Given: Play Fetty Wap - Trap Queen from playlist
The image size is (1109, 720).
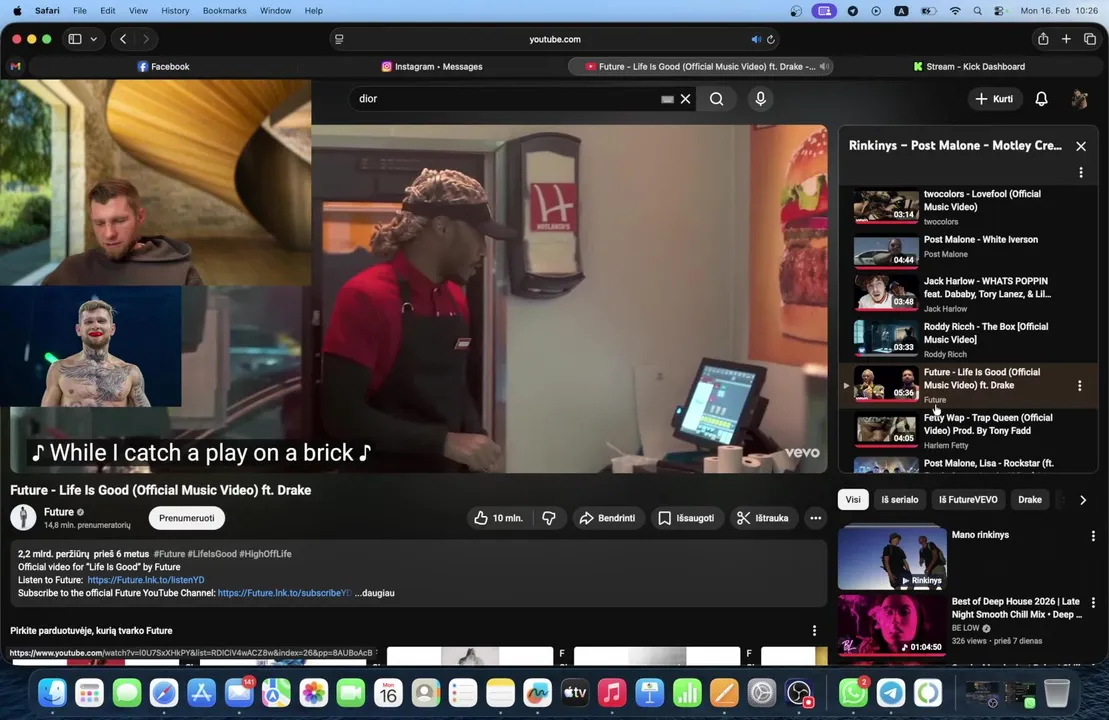Looking at the screenshot, I should 968,431.
